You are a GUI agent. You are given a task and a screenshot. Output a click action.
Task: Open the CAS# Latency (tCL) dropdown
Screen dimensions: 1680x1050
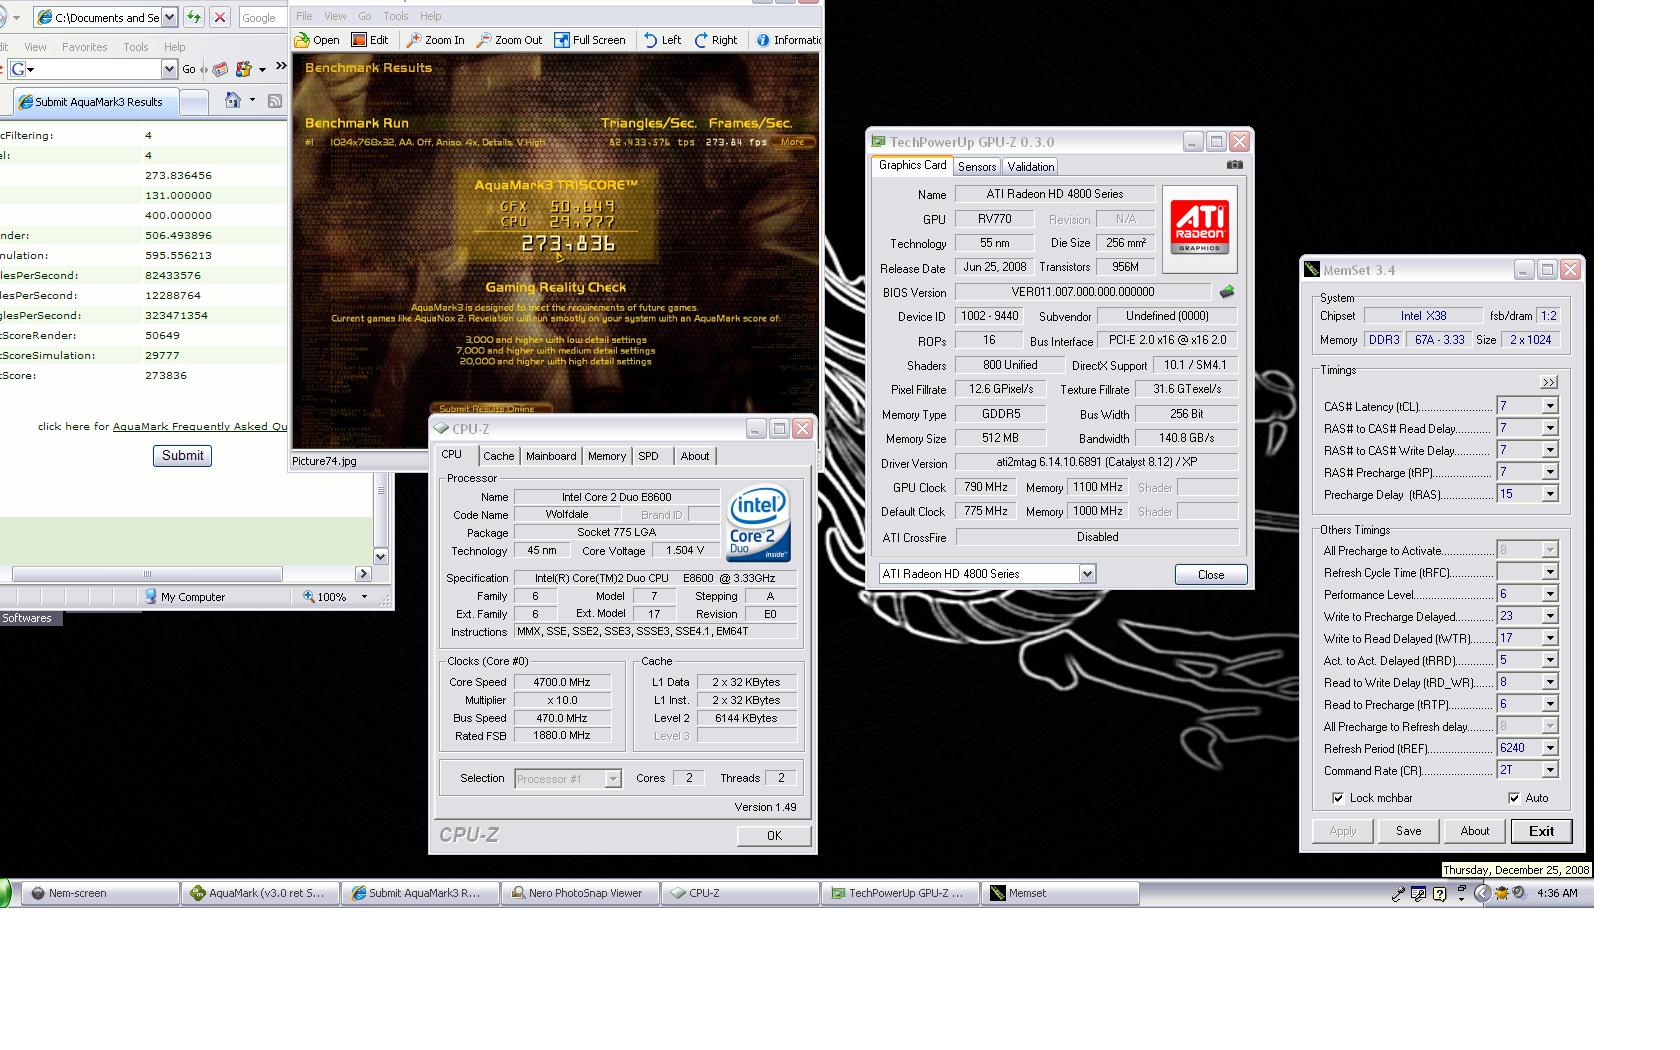1549,406
